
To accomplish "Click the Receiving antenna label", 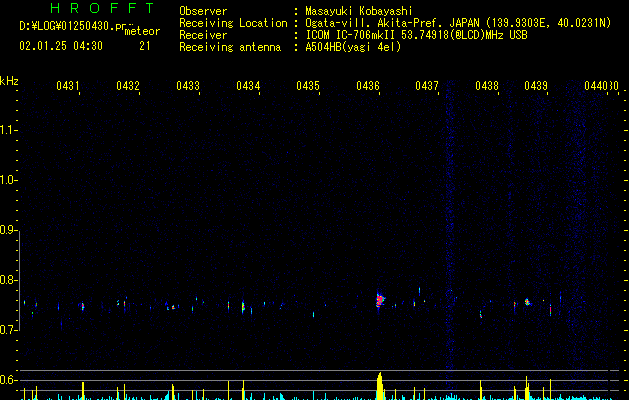I will tap(230, 47).
